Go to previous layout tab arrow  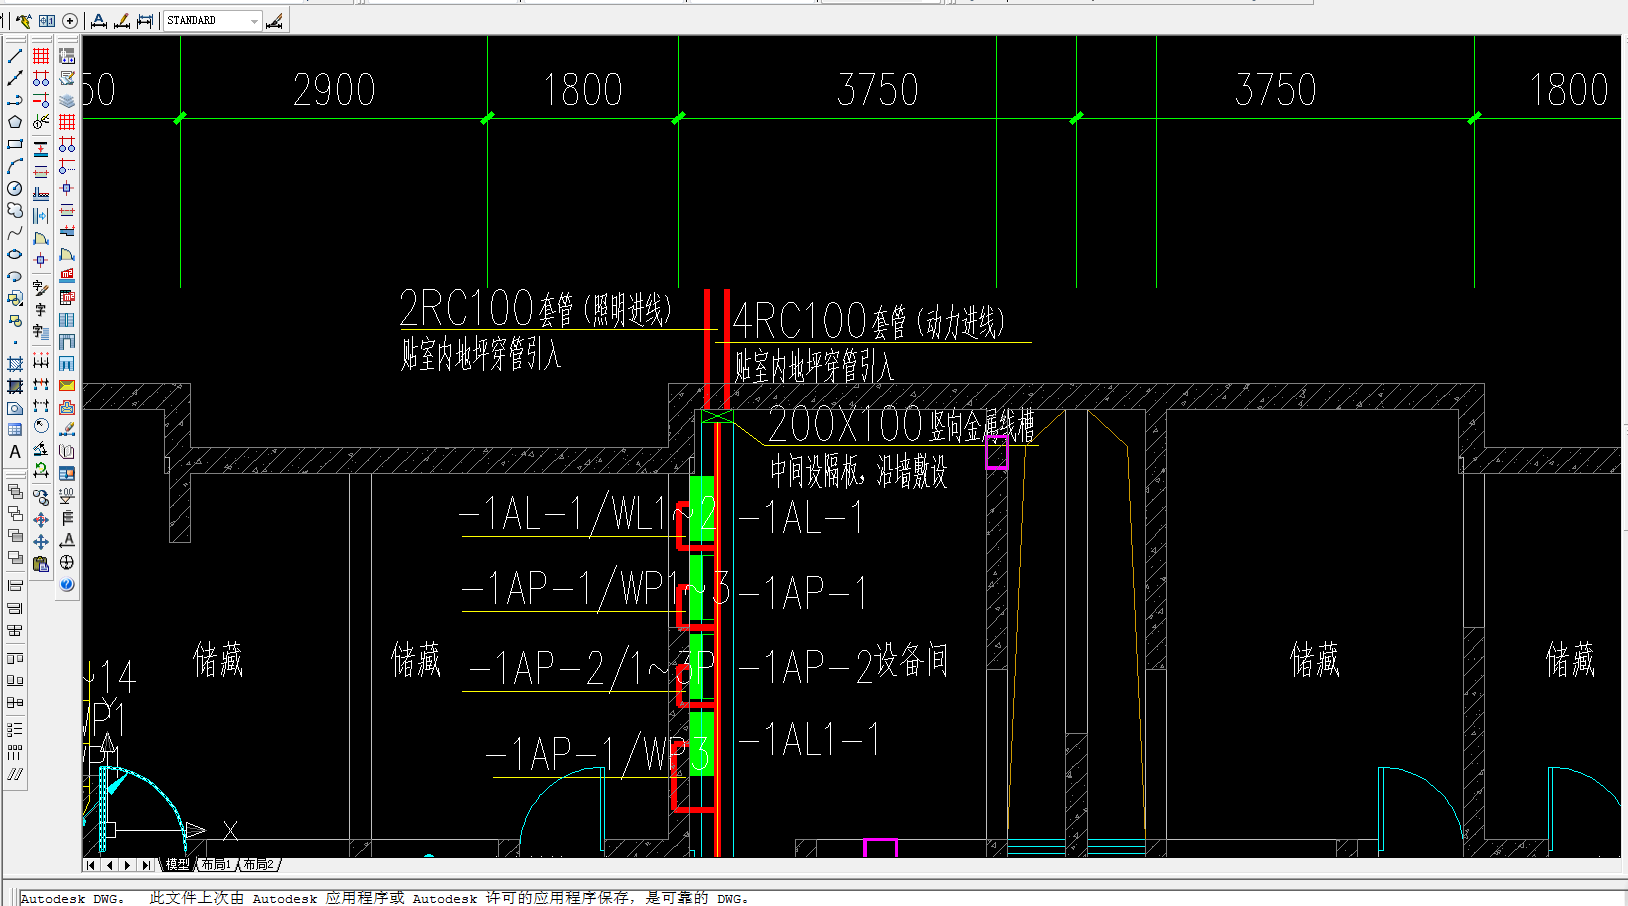[109, 865]
